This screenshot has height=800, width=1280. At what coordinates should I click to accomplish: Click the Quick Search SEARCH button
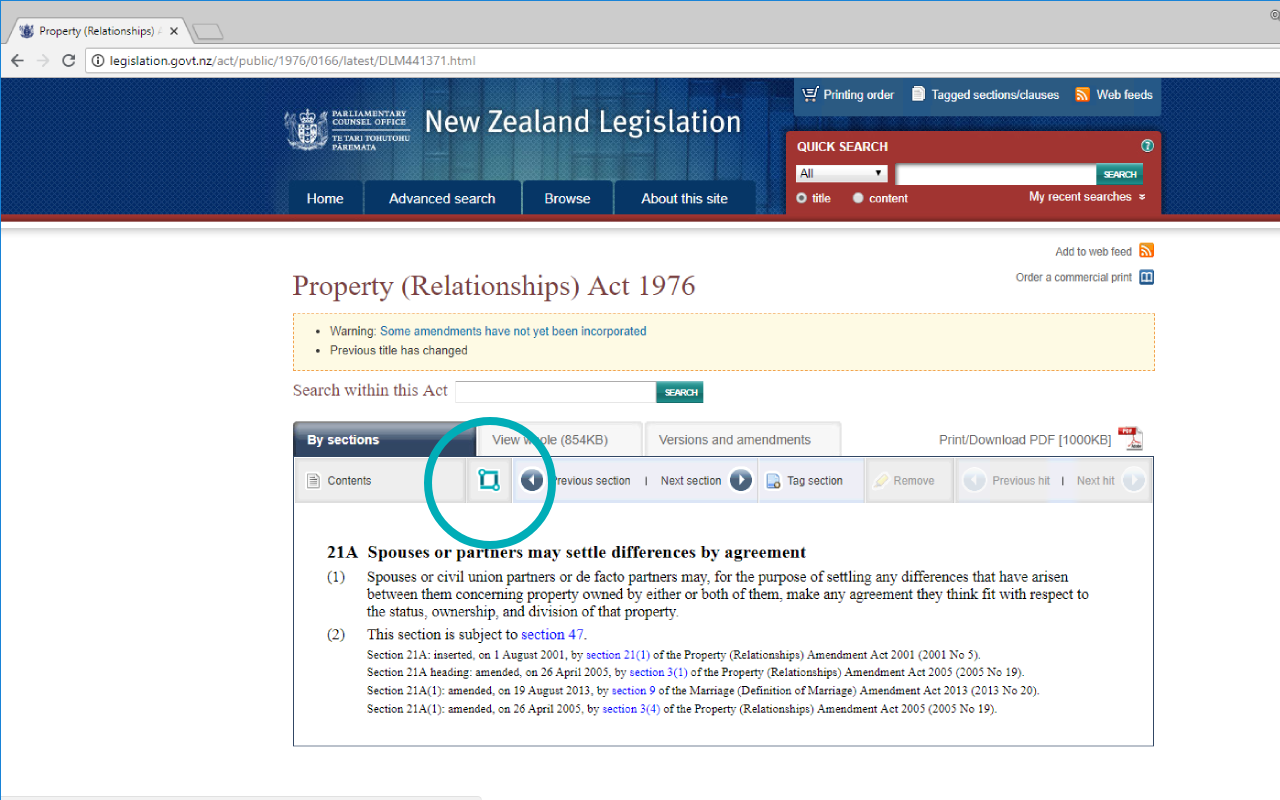(x=1120, y=174)
